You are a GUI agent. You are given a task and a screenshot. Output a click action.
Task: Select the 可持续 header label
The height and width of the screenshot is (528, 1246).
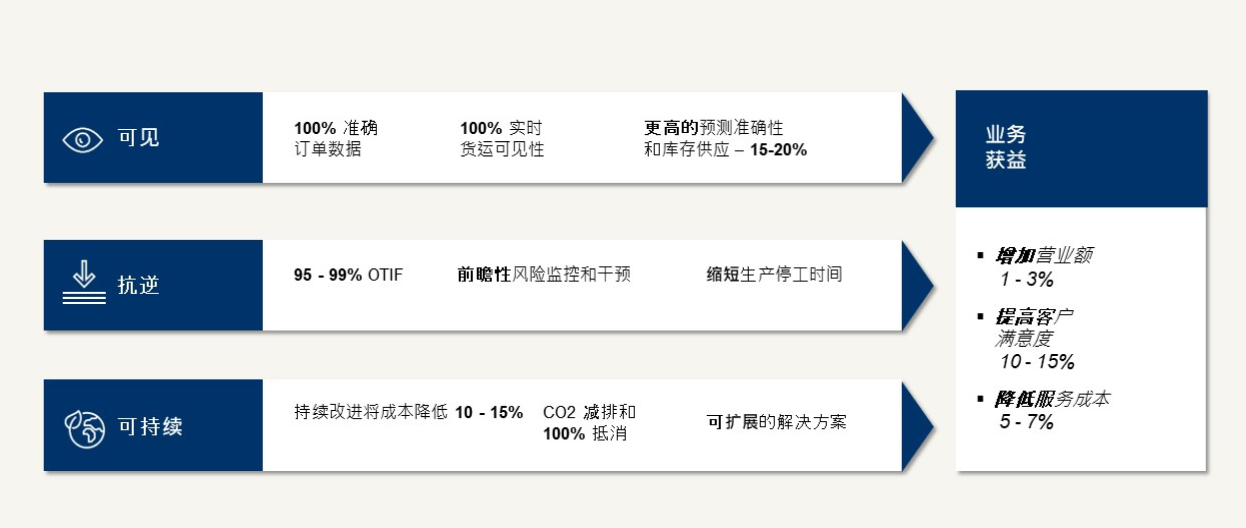(x=150, y=427)
